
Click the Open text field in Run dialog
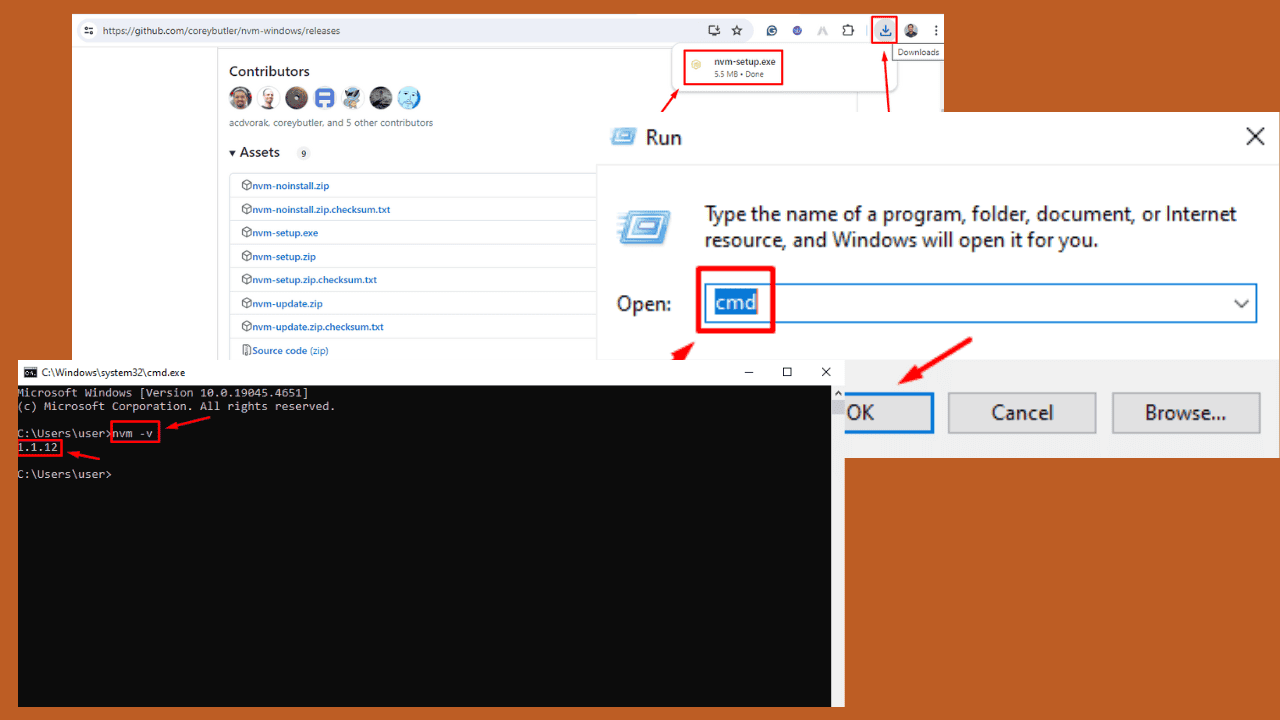[x=980, y=303]
